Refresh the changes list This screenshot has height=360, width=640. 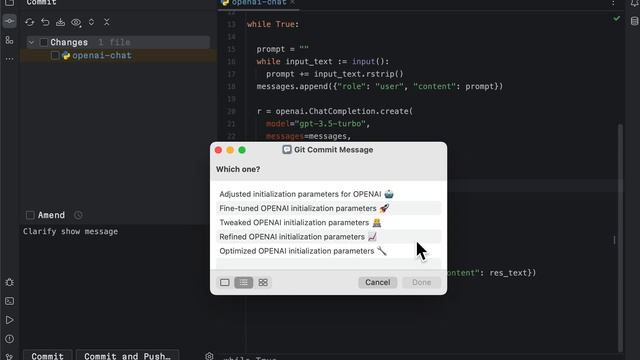pos(29,22)
